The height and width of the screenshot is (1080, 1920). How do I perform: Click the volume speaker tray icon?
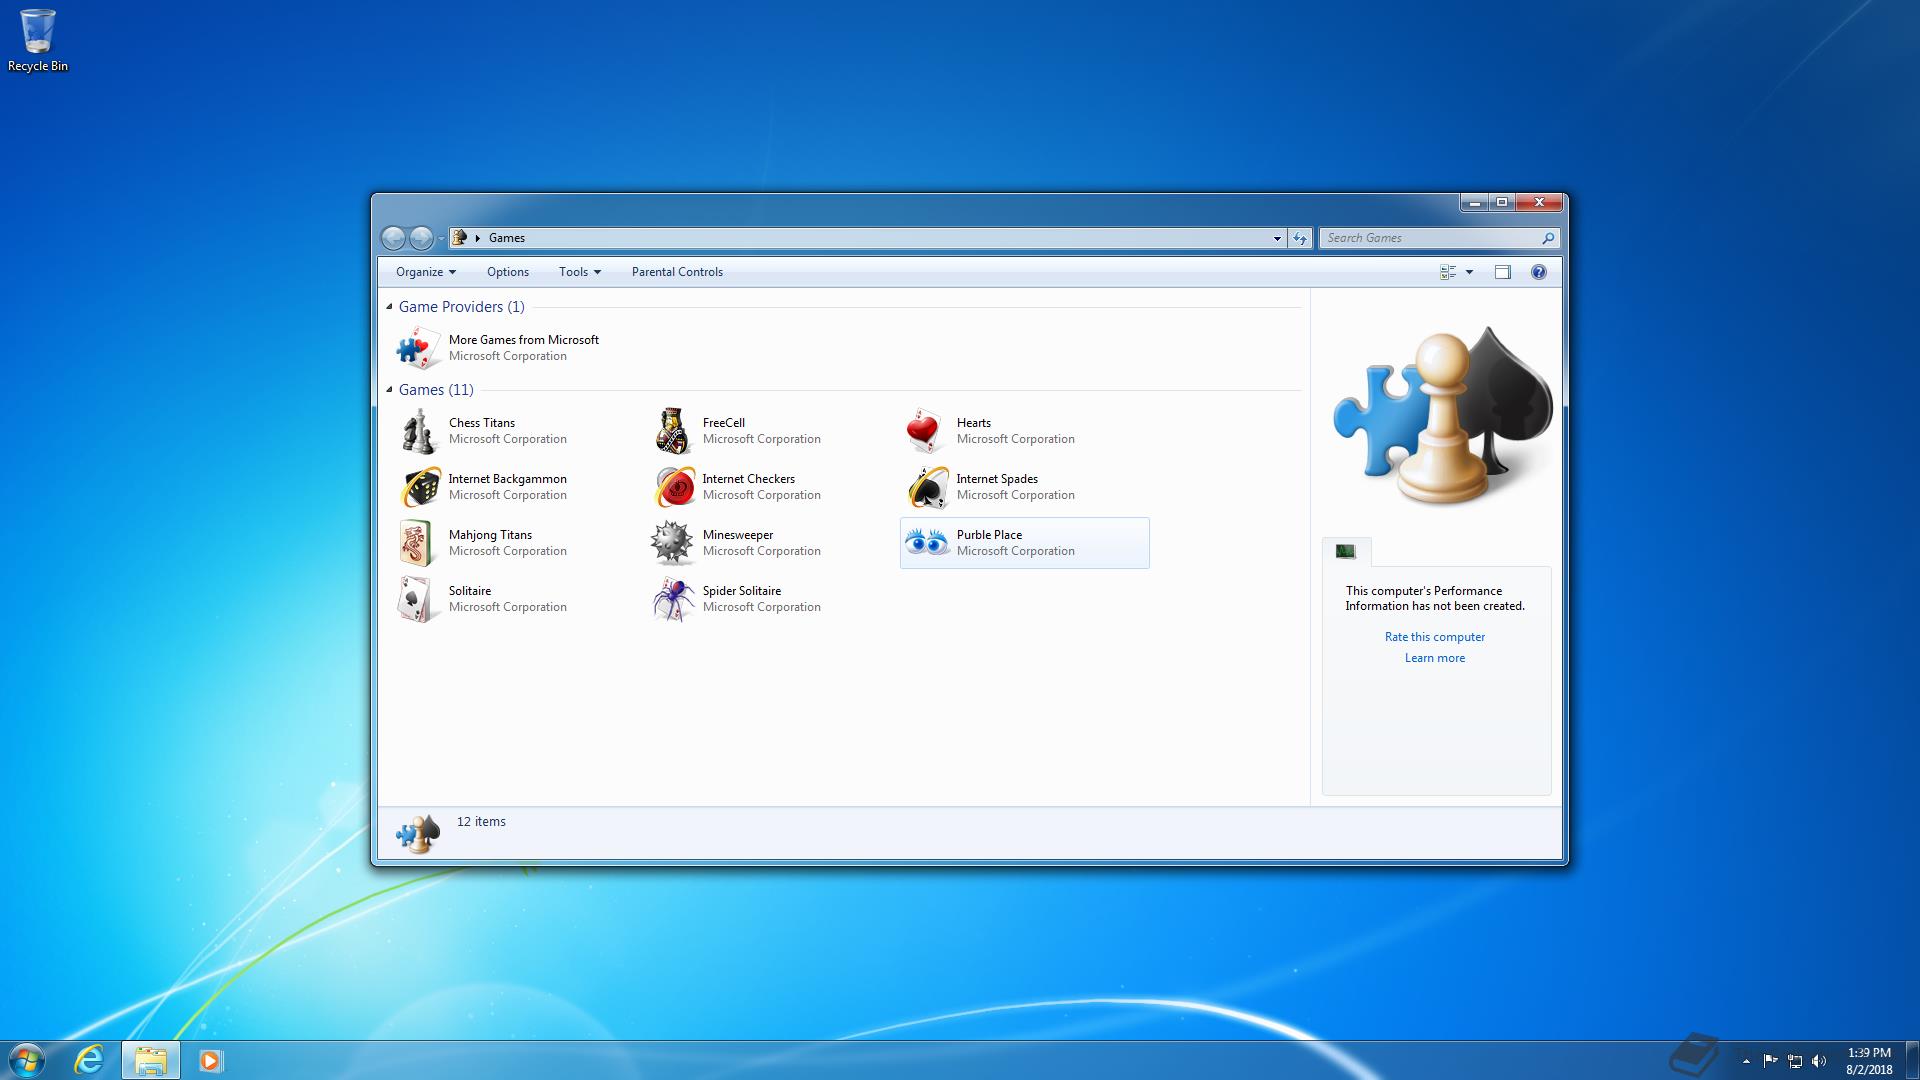point(1819,1061)
